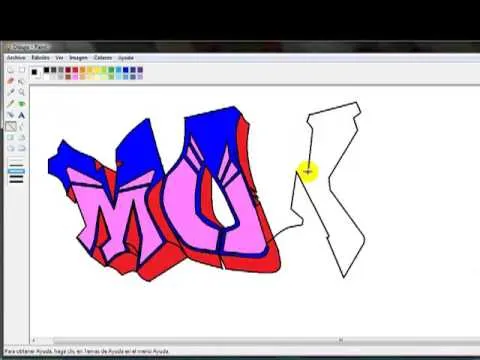Select the Curve tool
The width and height of the screenshot is (480, 360).
tap(22, 126)
